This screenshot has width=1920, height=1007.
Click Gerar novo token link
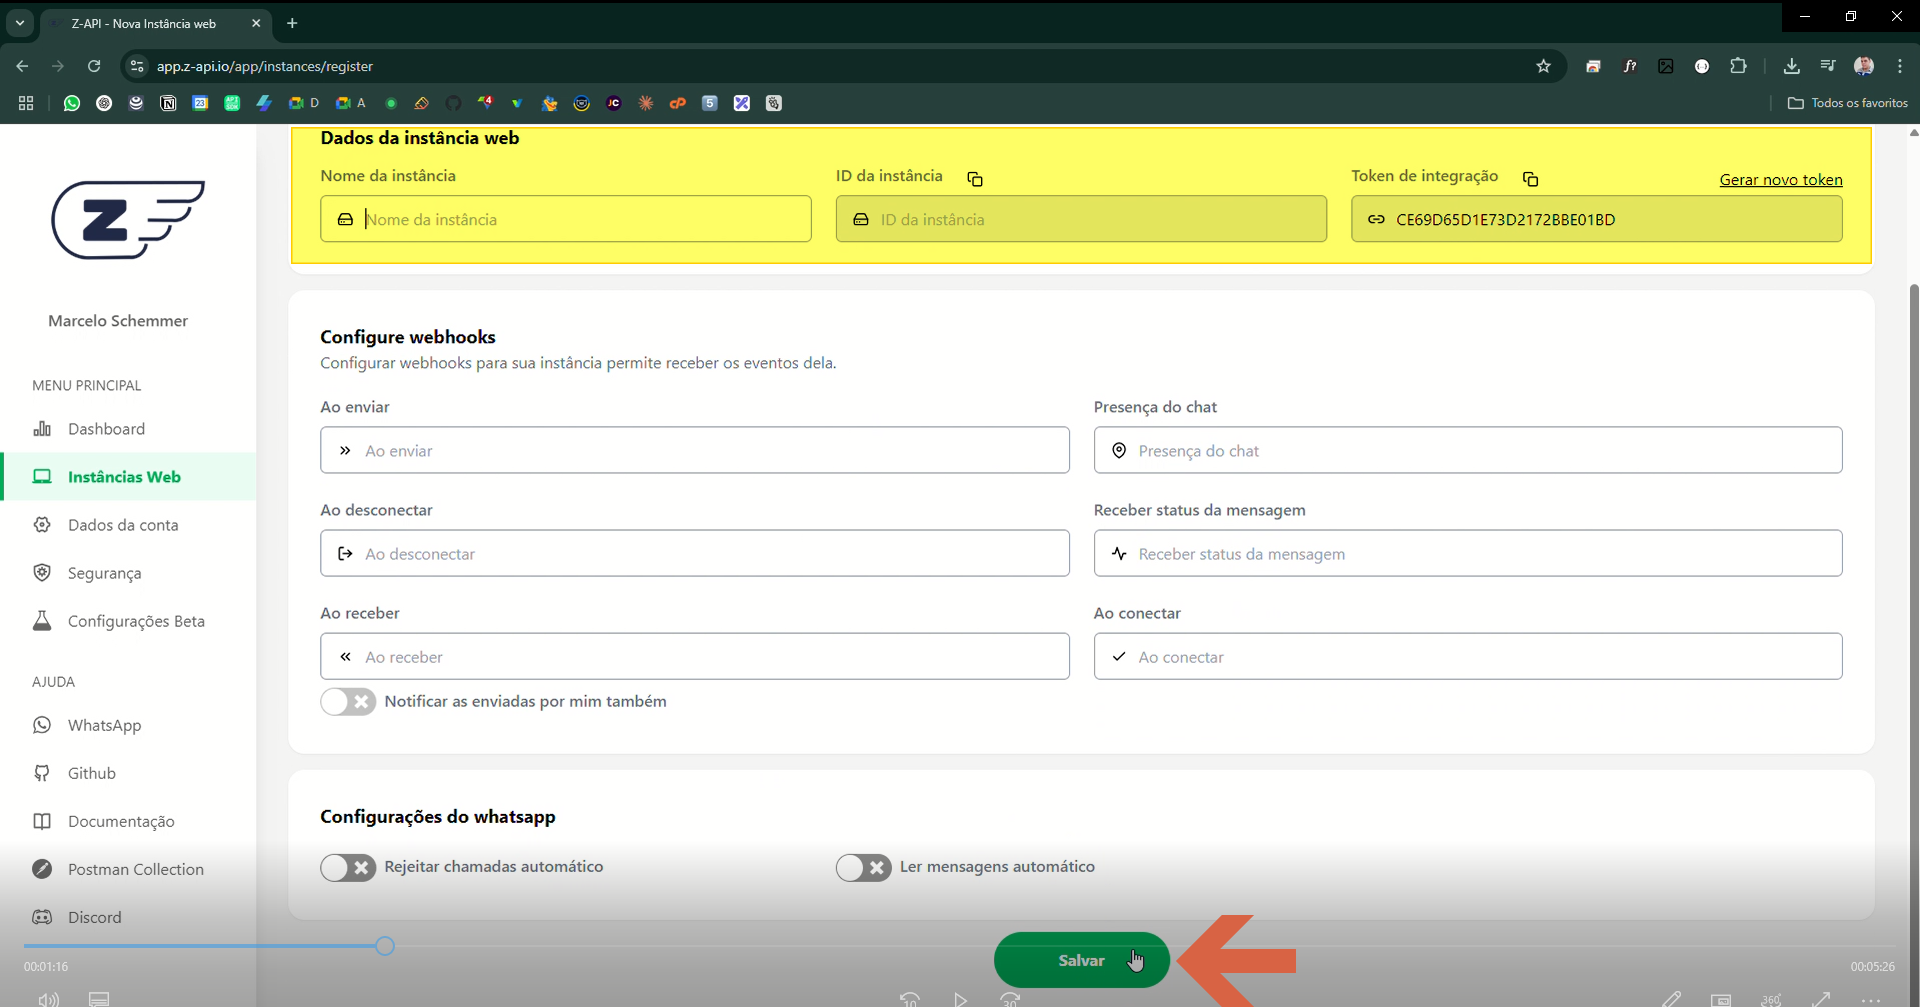point(1781,180)
